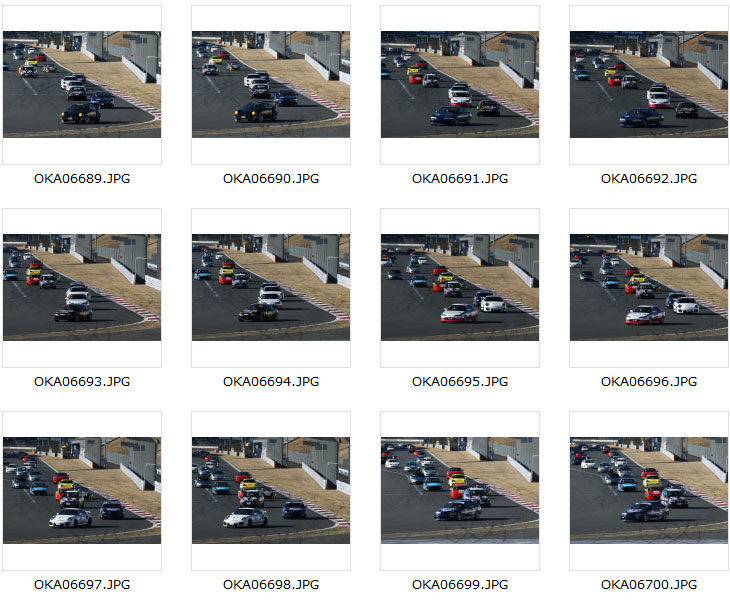Select the OKA06694.JPG image preview
This screenshot has width=730, height=610.
pos(271,287)
